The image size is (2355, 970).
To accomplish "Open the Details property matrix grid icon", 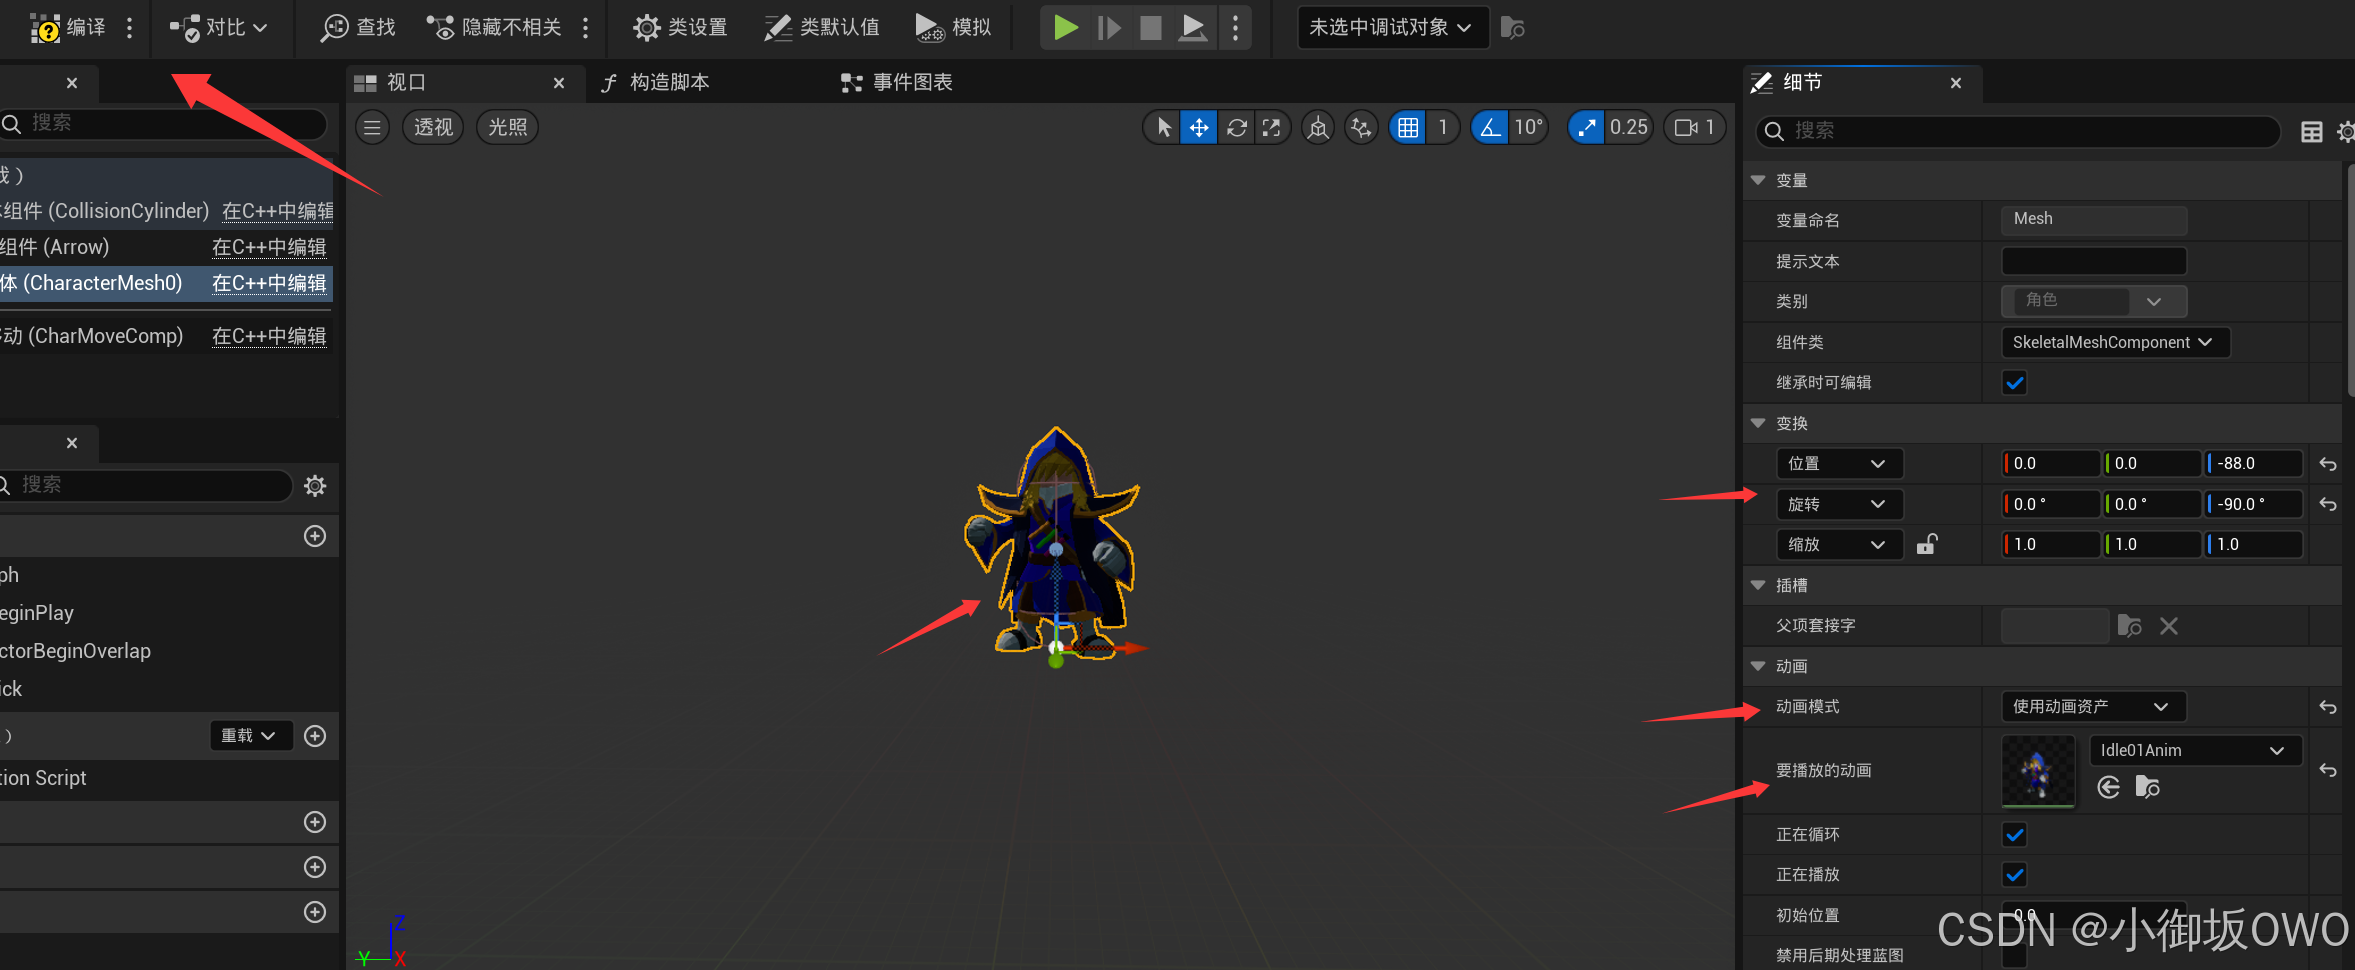I will point(2312,131).
